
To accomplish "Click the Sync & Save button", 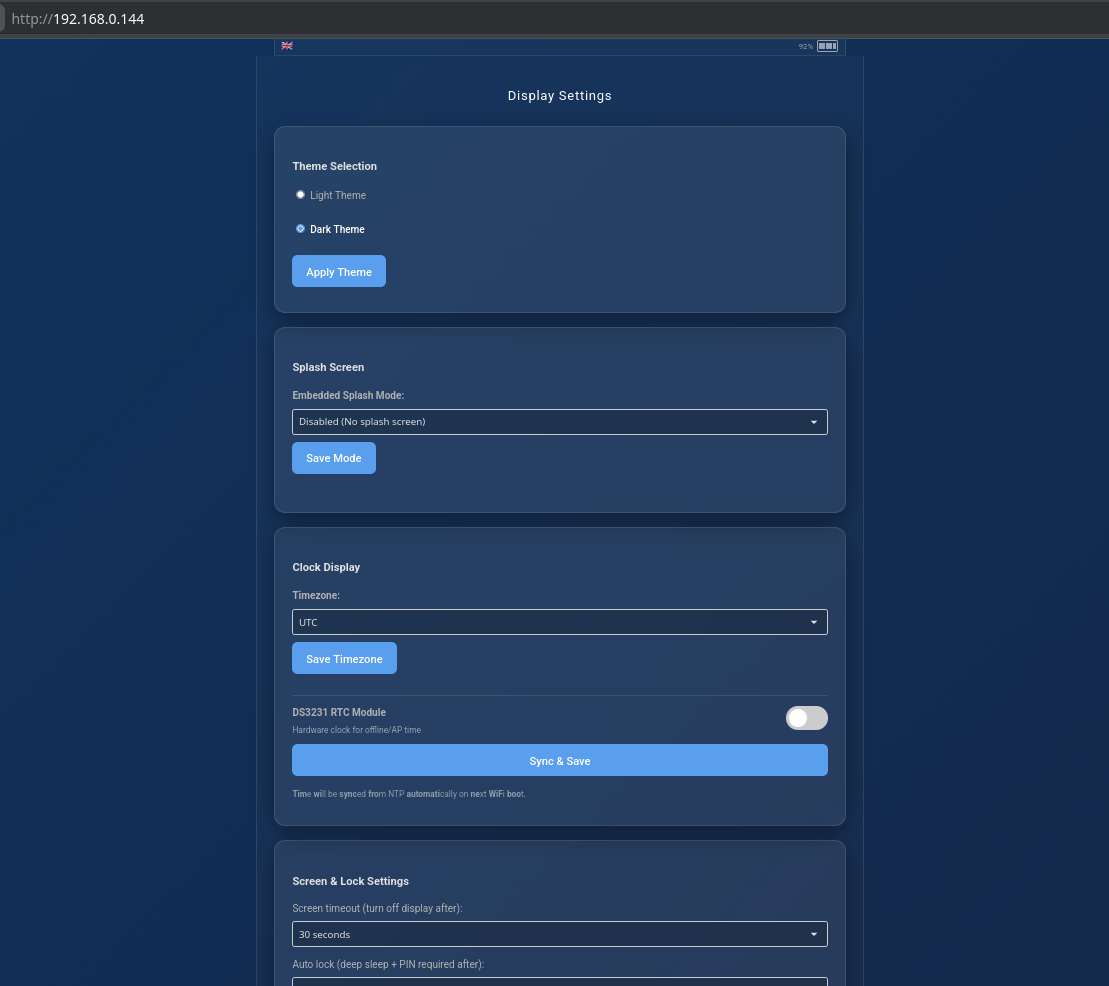I will tap(559, 760).
